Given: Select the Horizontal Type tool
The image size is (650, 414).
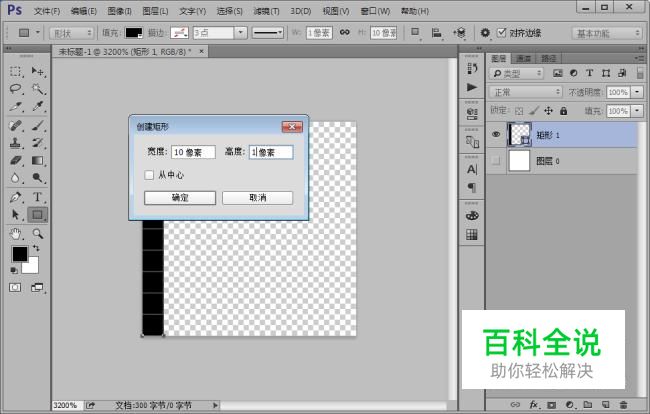Looking at the screenshot, I should coord(38,197).
